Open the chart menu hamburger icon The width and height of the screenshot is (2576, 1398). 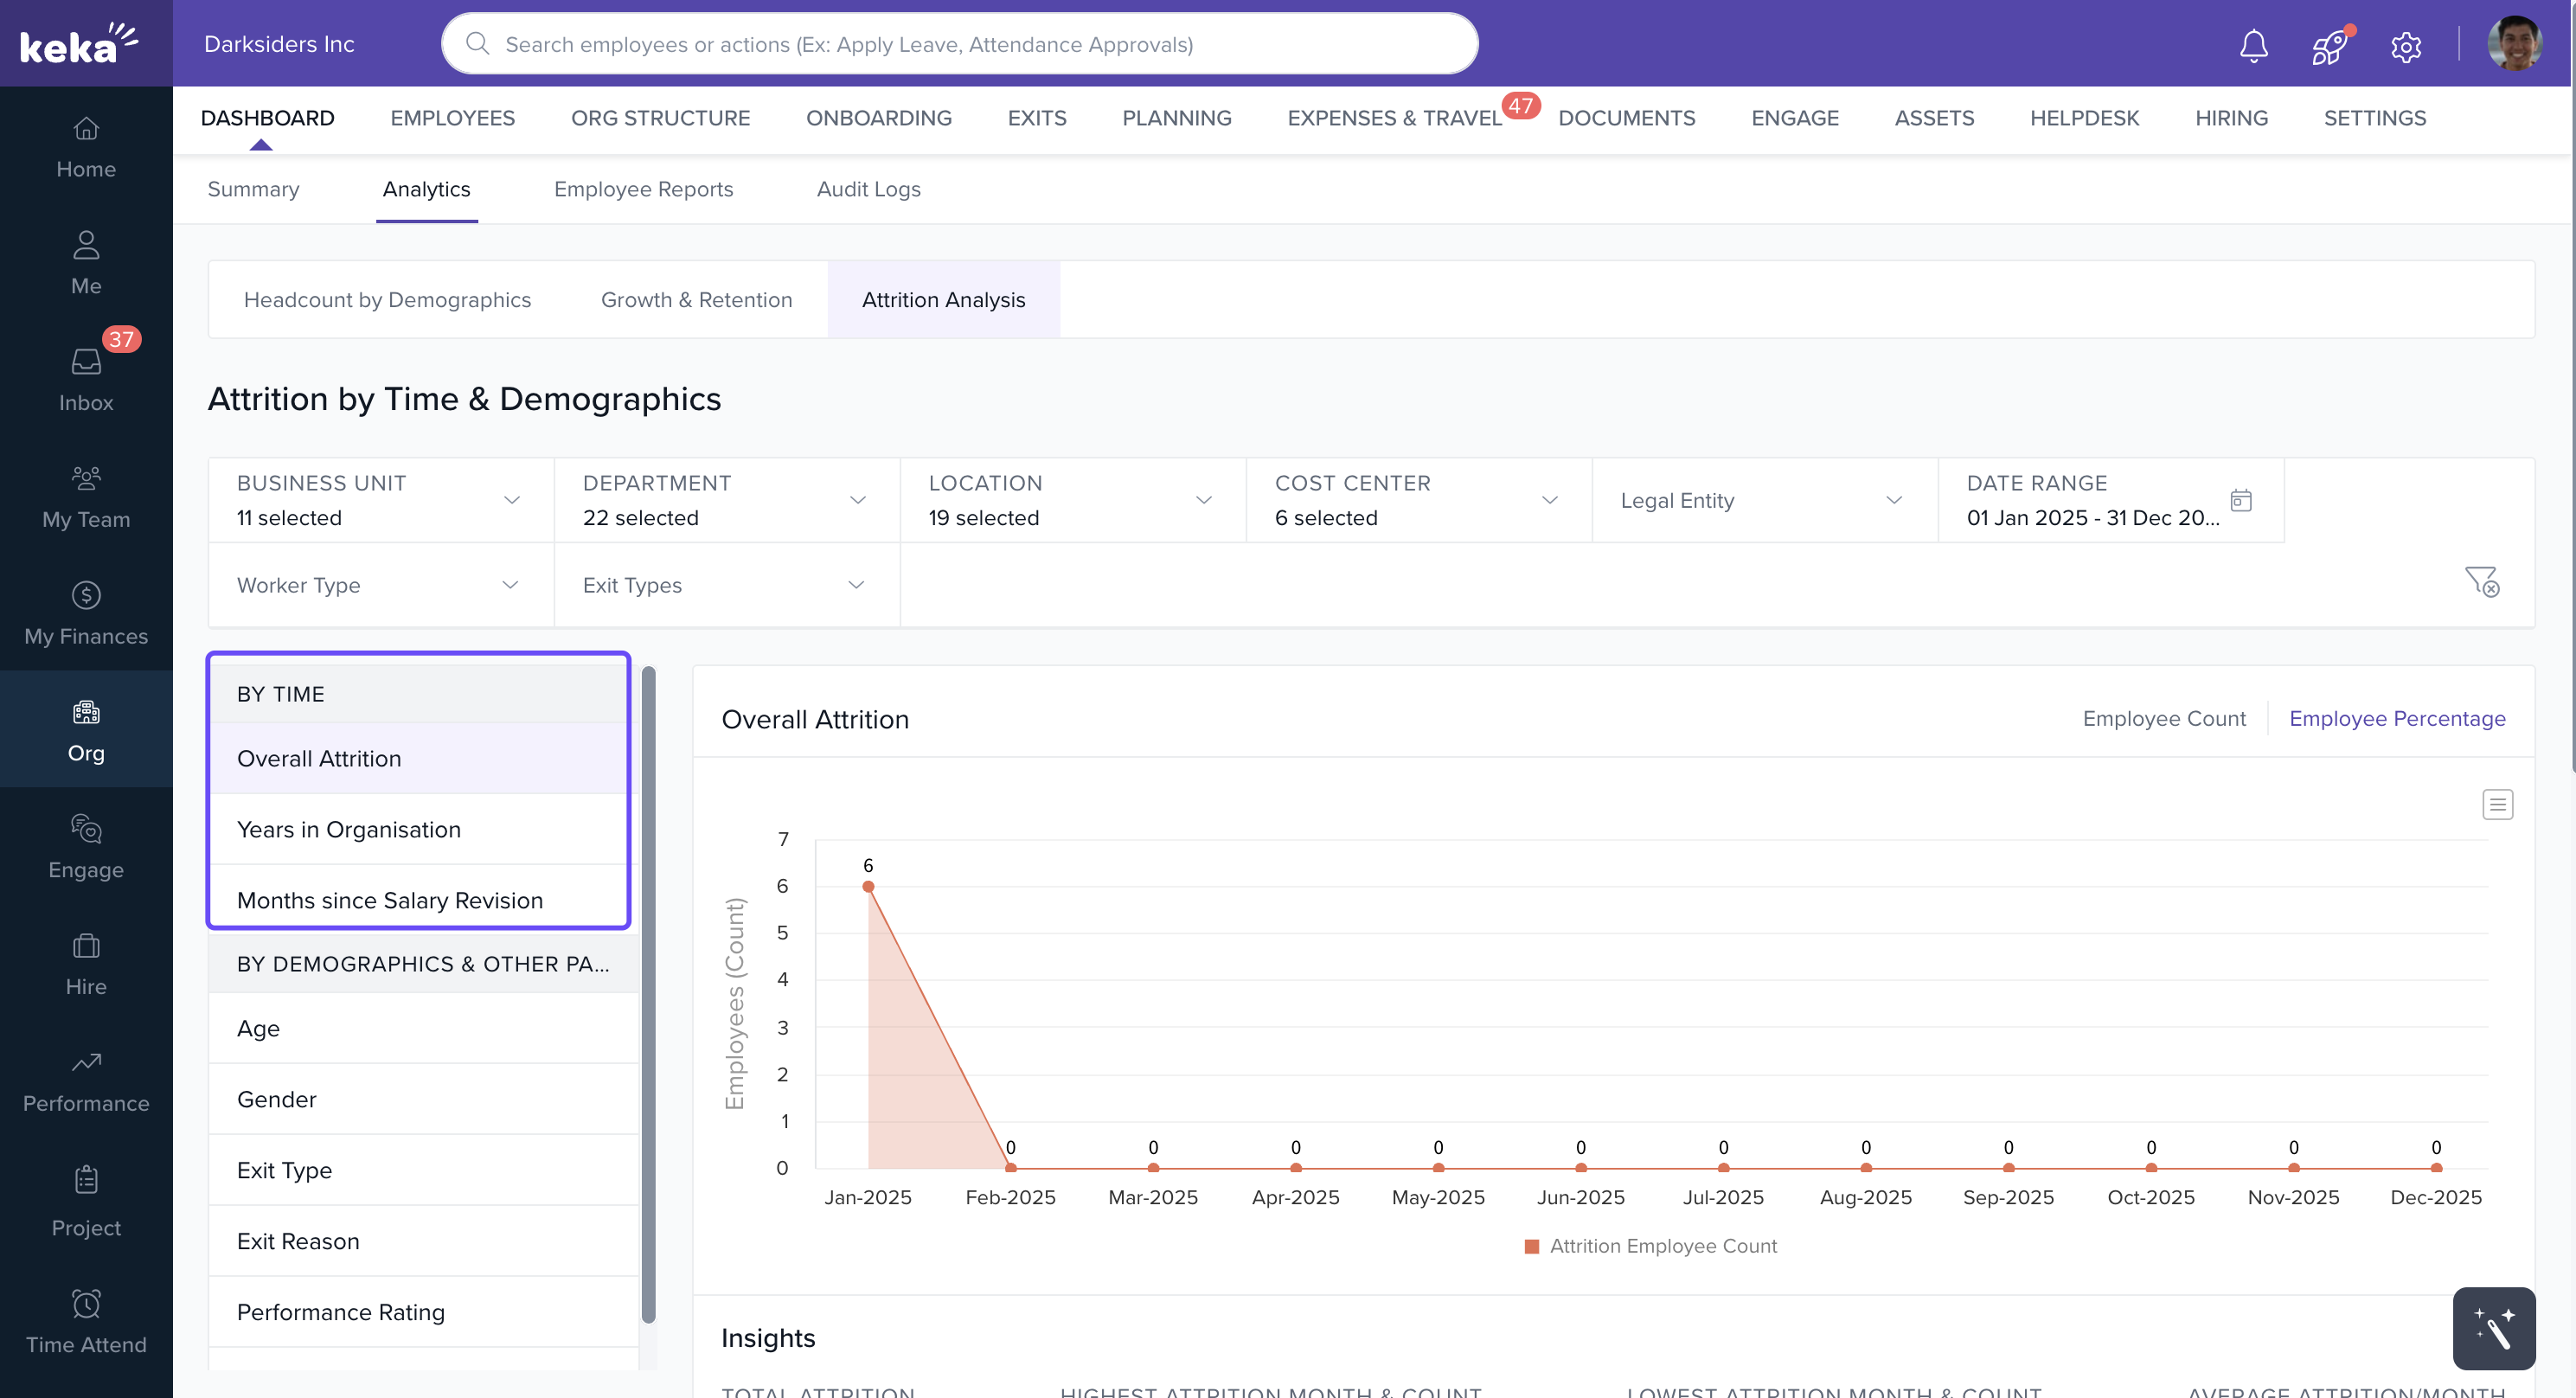click(x=2497, y=804)
